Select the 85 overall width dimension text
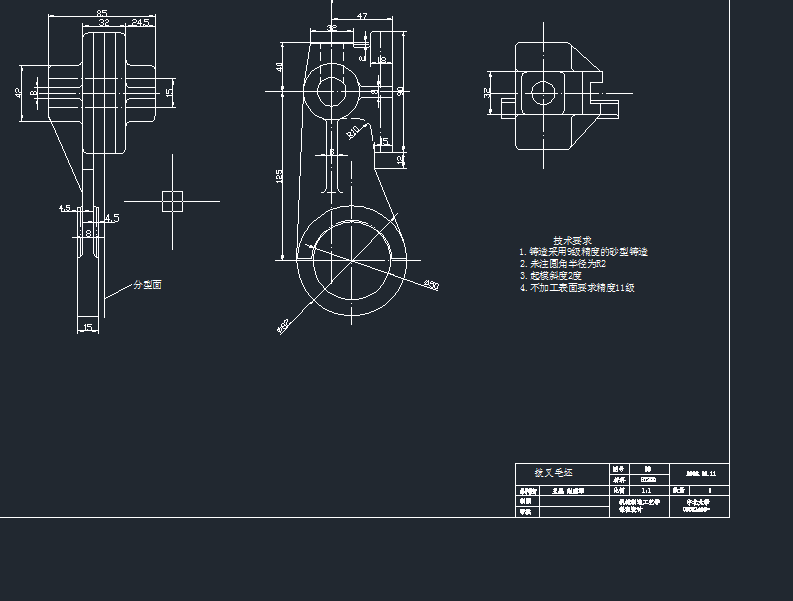Screen dimensions: 793x601 (x=101, y=13)
